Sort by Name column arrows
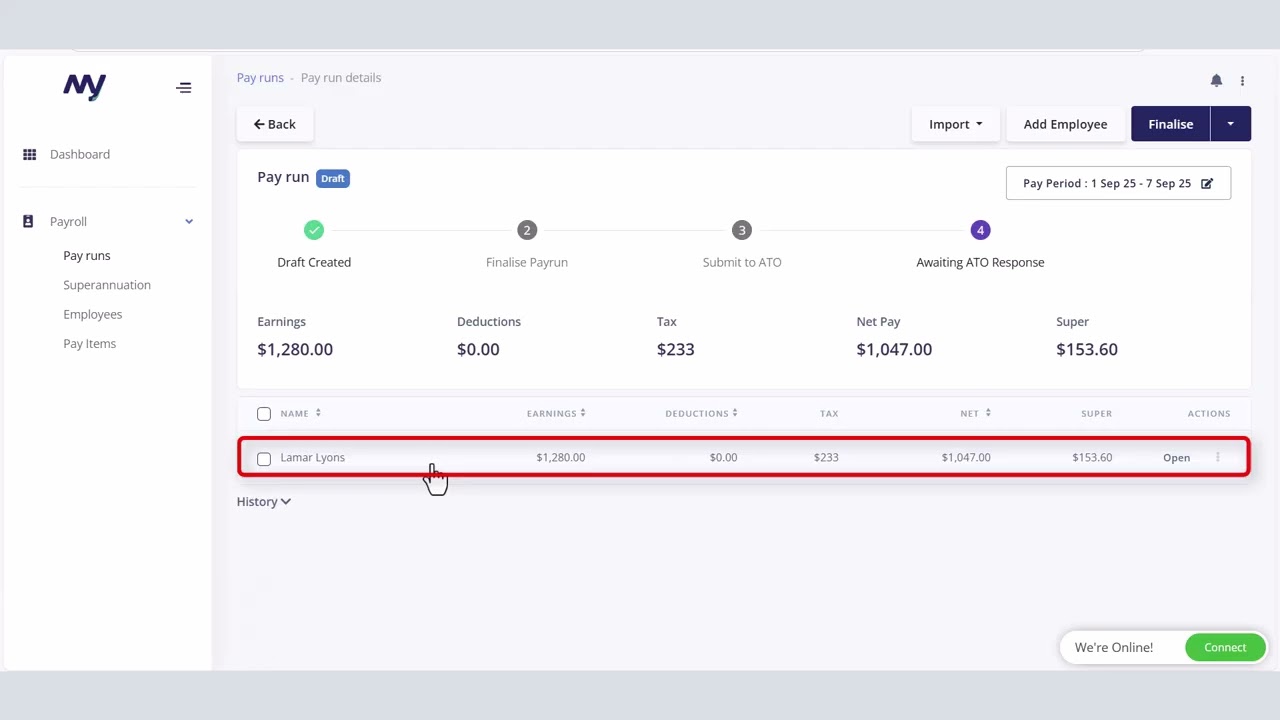The height and width of the screenshot is (720, 1280). [318, 413]
